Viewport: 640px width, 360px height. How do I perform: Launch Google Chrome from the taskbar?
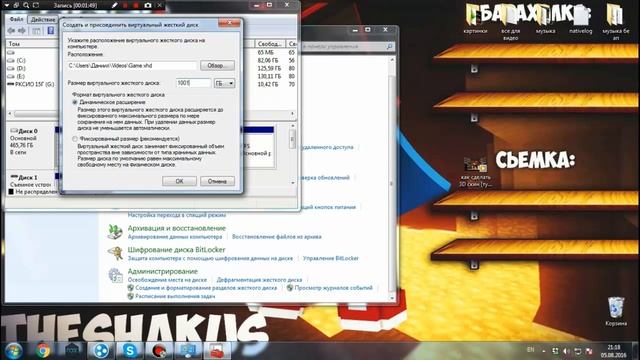point(42,351)
